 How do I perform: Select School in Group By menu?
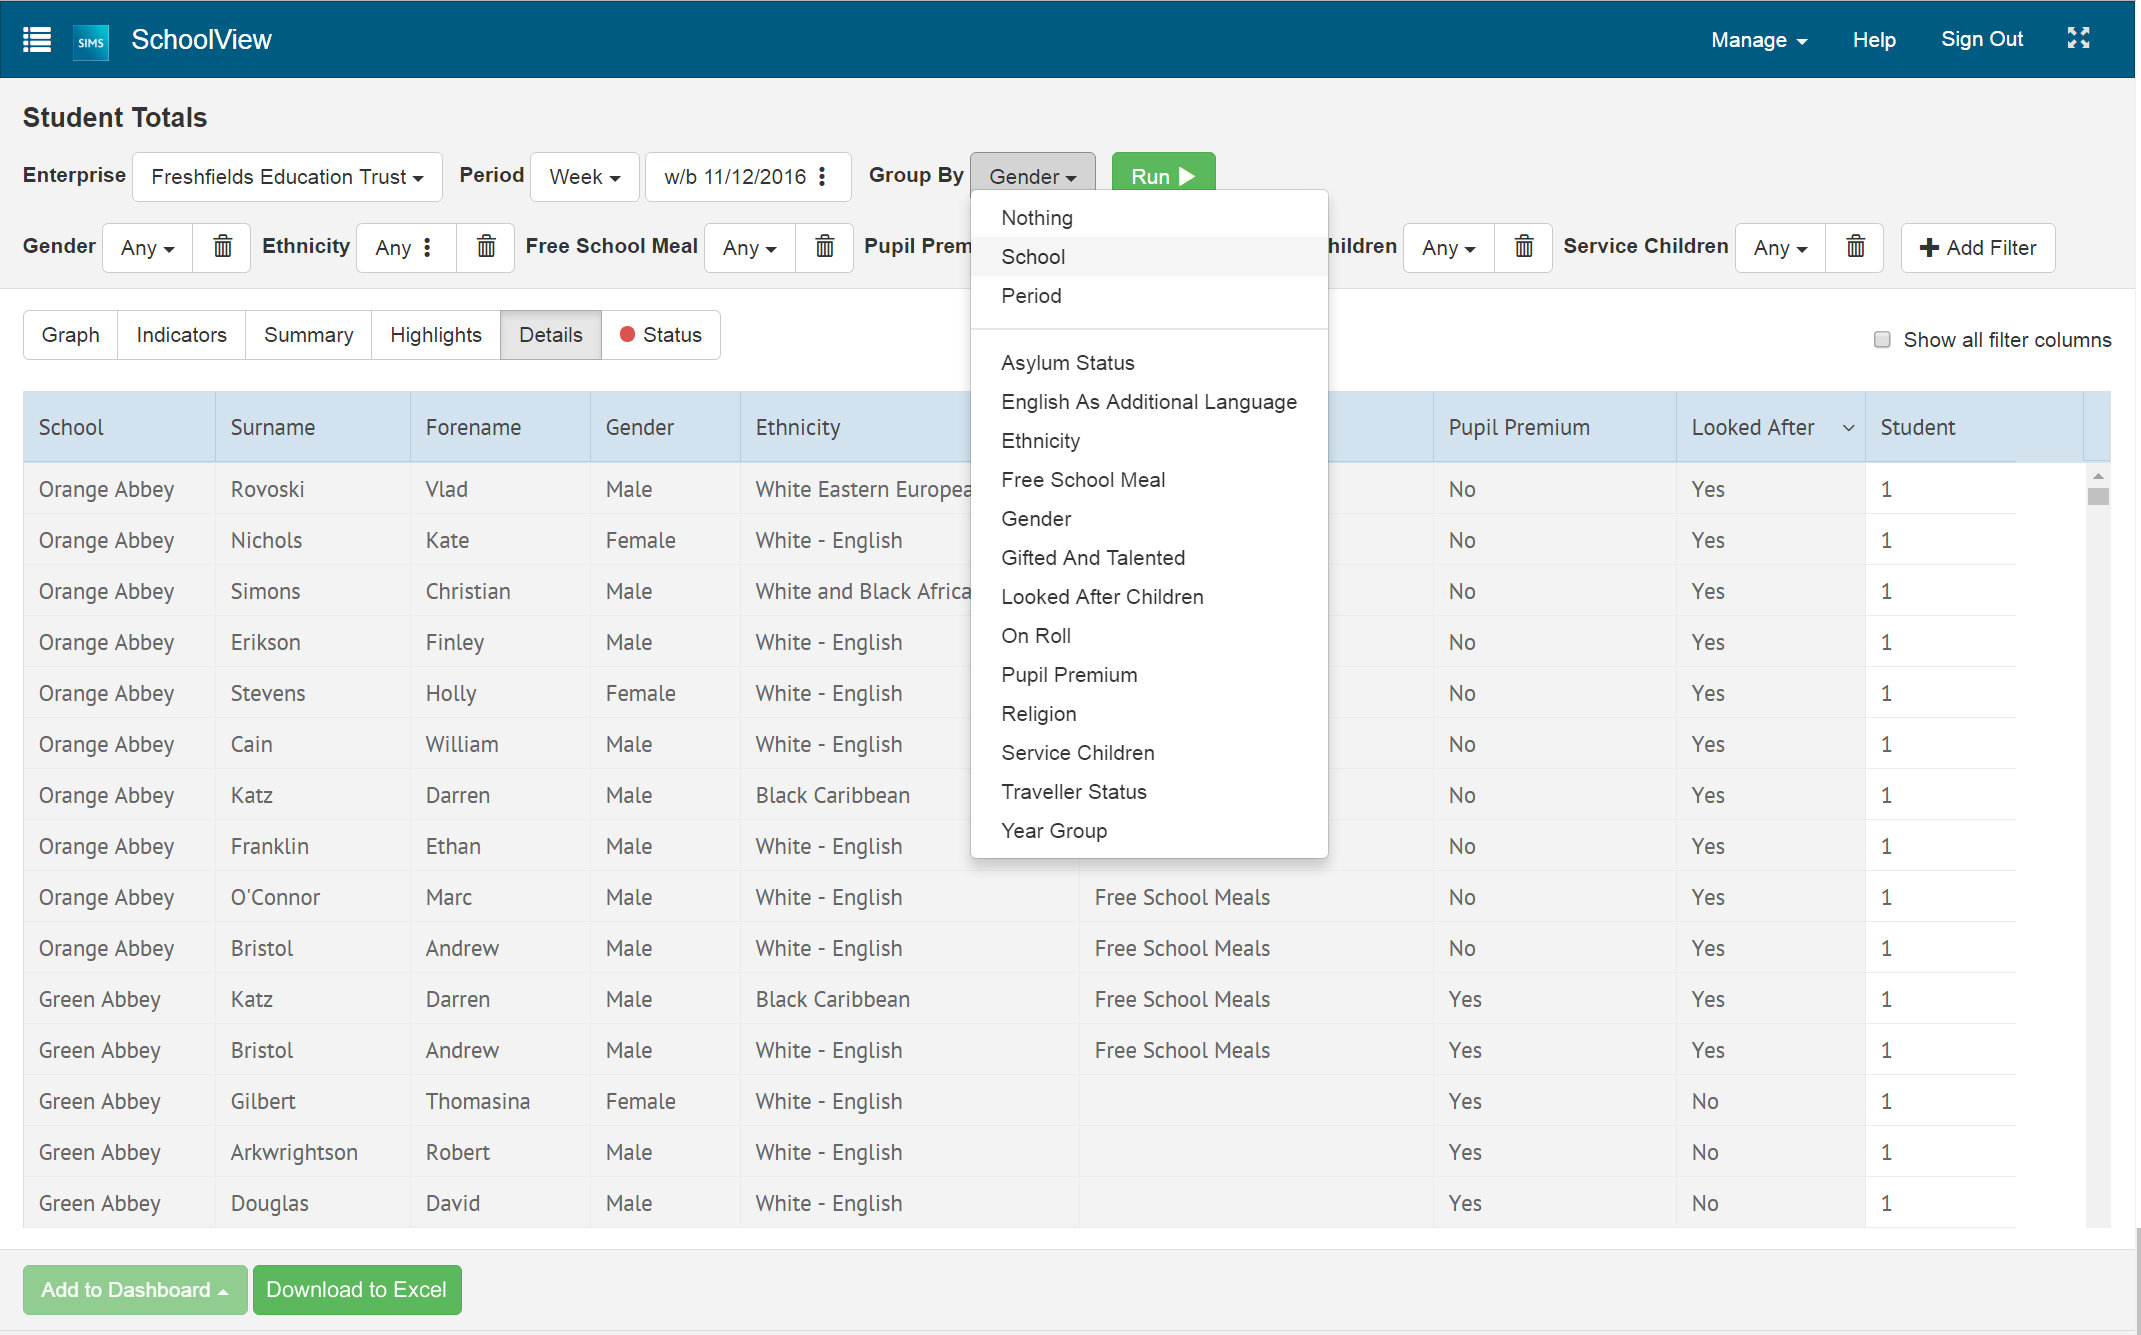(x=1149, y=257)
